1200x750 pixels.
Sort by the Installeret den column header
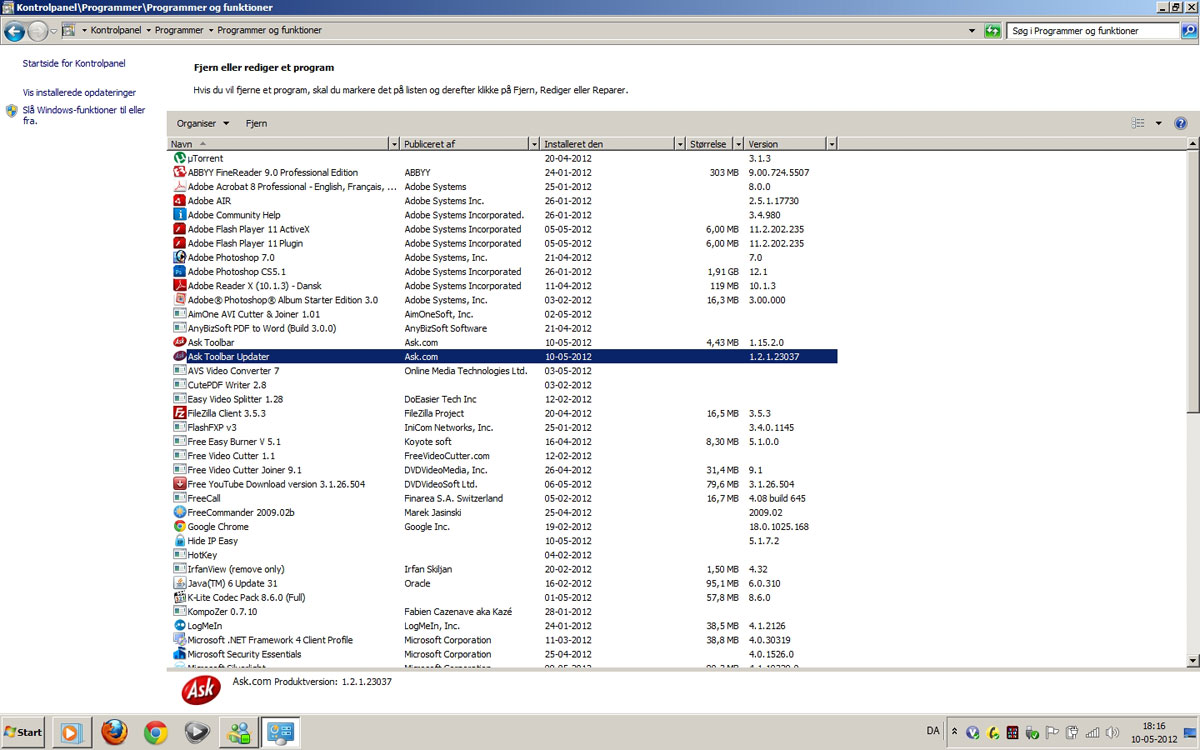click(x=608, y=144)
